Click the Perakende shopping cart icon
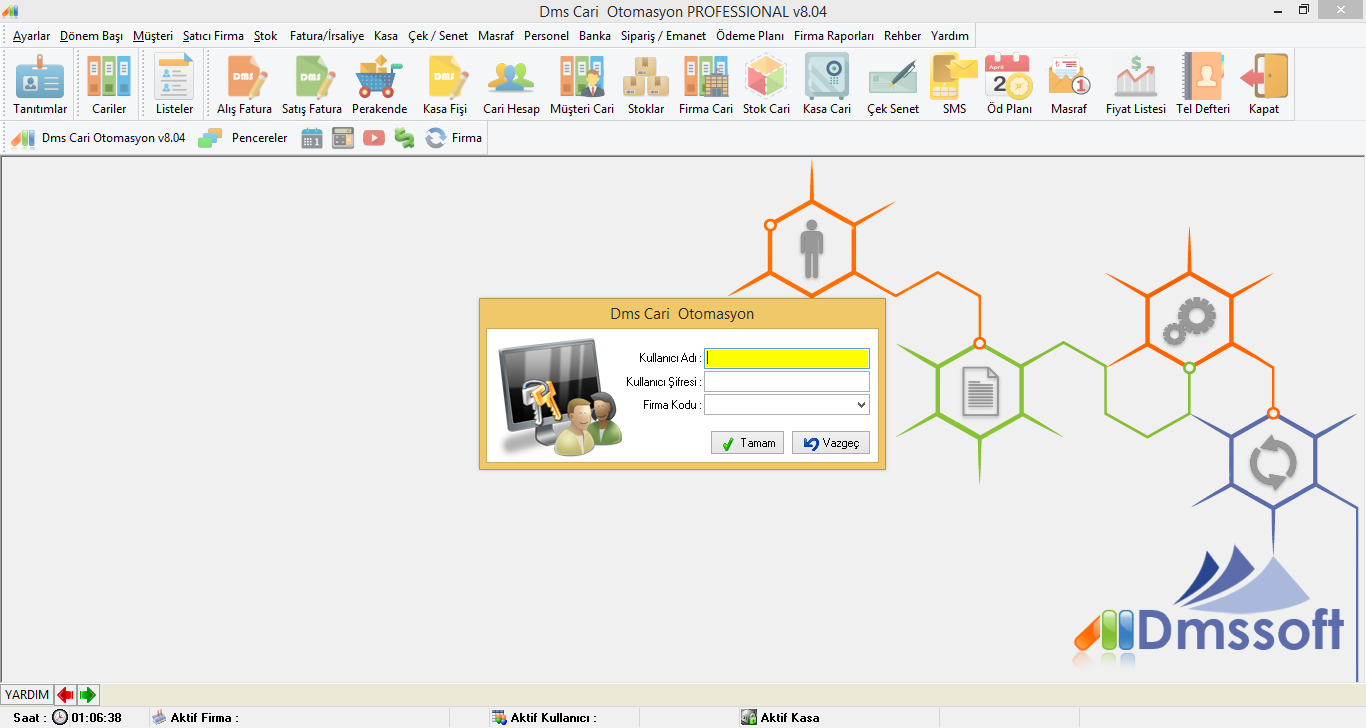The height and width of the screenshot is (728, 1366). pos(379,77)
